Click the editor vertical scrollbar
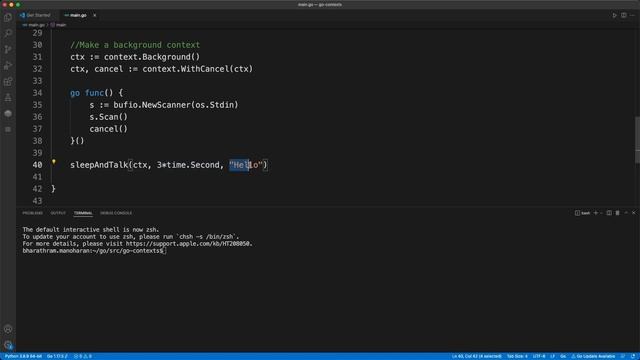Screen dimensions: 640x360 637,139
